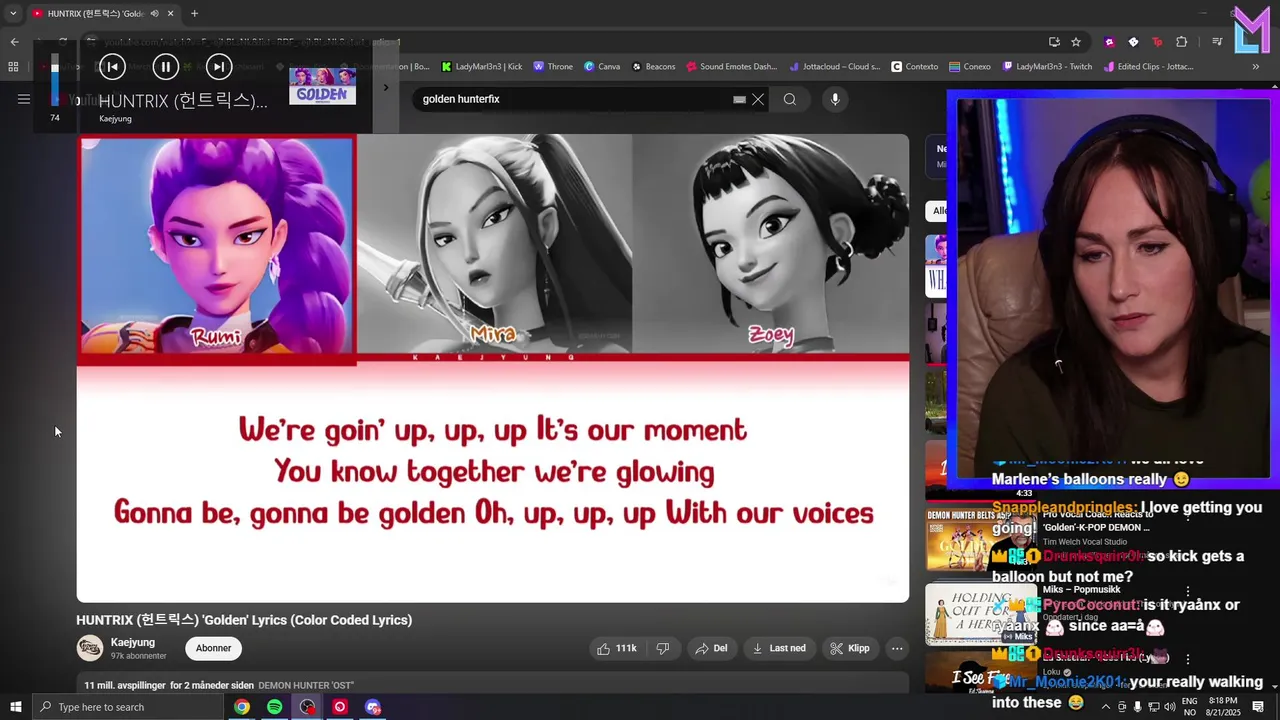This screenshot has width=1280, height=720.
Task: Open the Chrome apps grid shortcut
Action: point(13,67)
